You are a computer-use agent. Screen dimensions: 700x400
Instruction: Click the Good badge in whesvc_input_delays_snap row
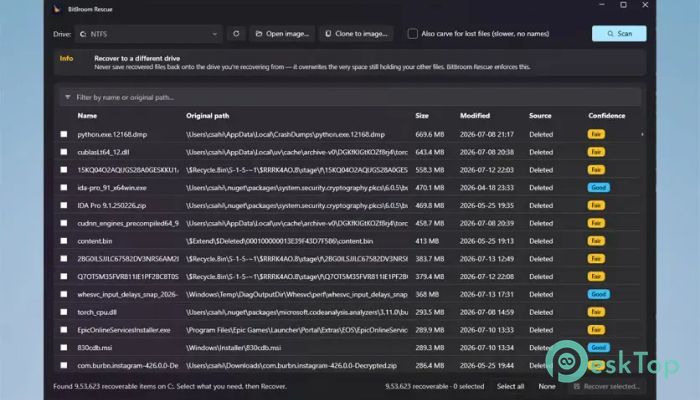599,294
